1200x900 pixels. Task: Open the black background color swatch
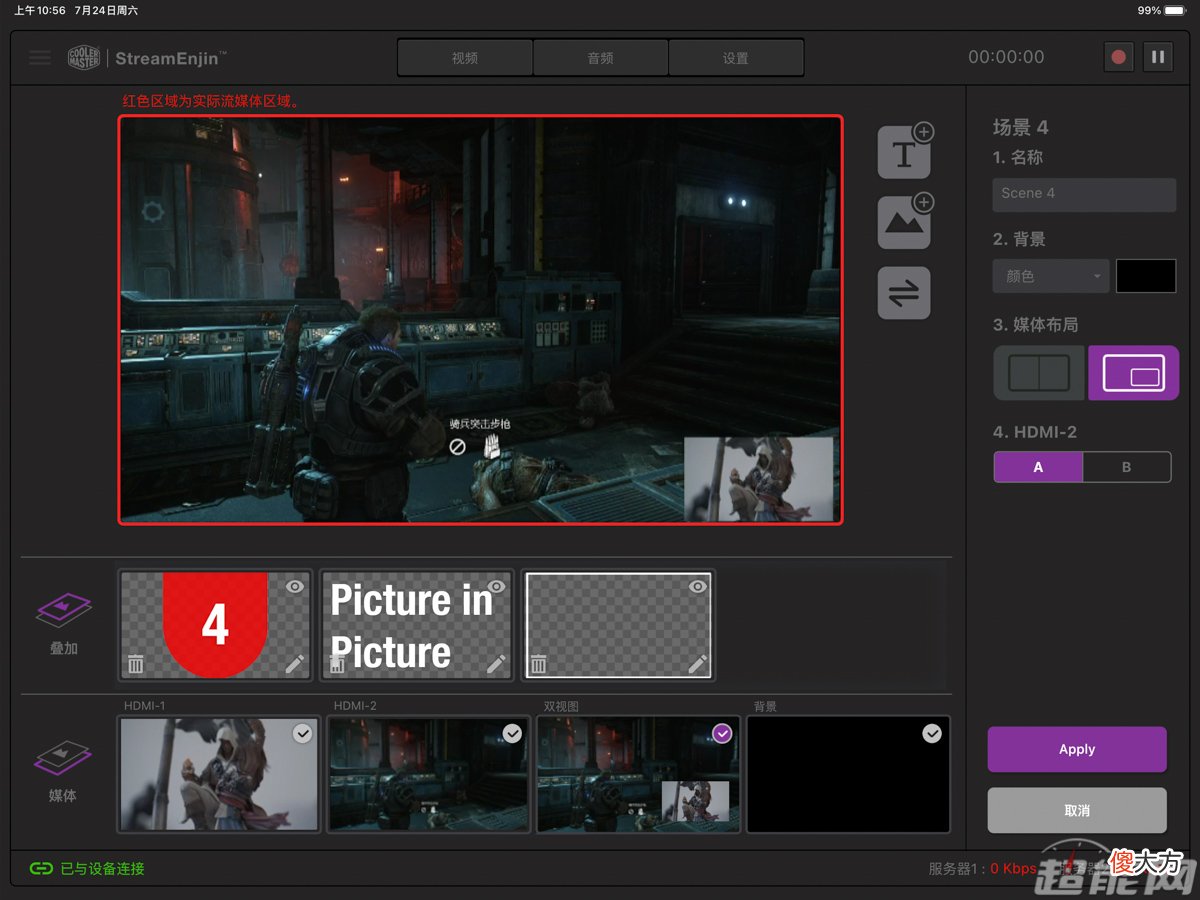(1146, 276)
